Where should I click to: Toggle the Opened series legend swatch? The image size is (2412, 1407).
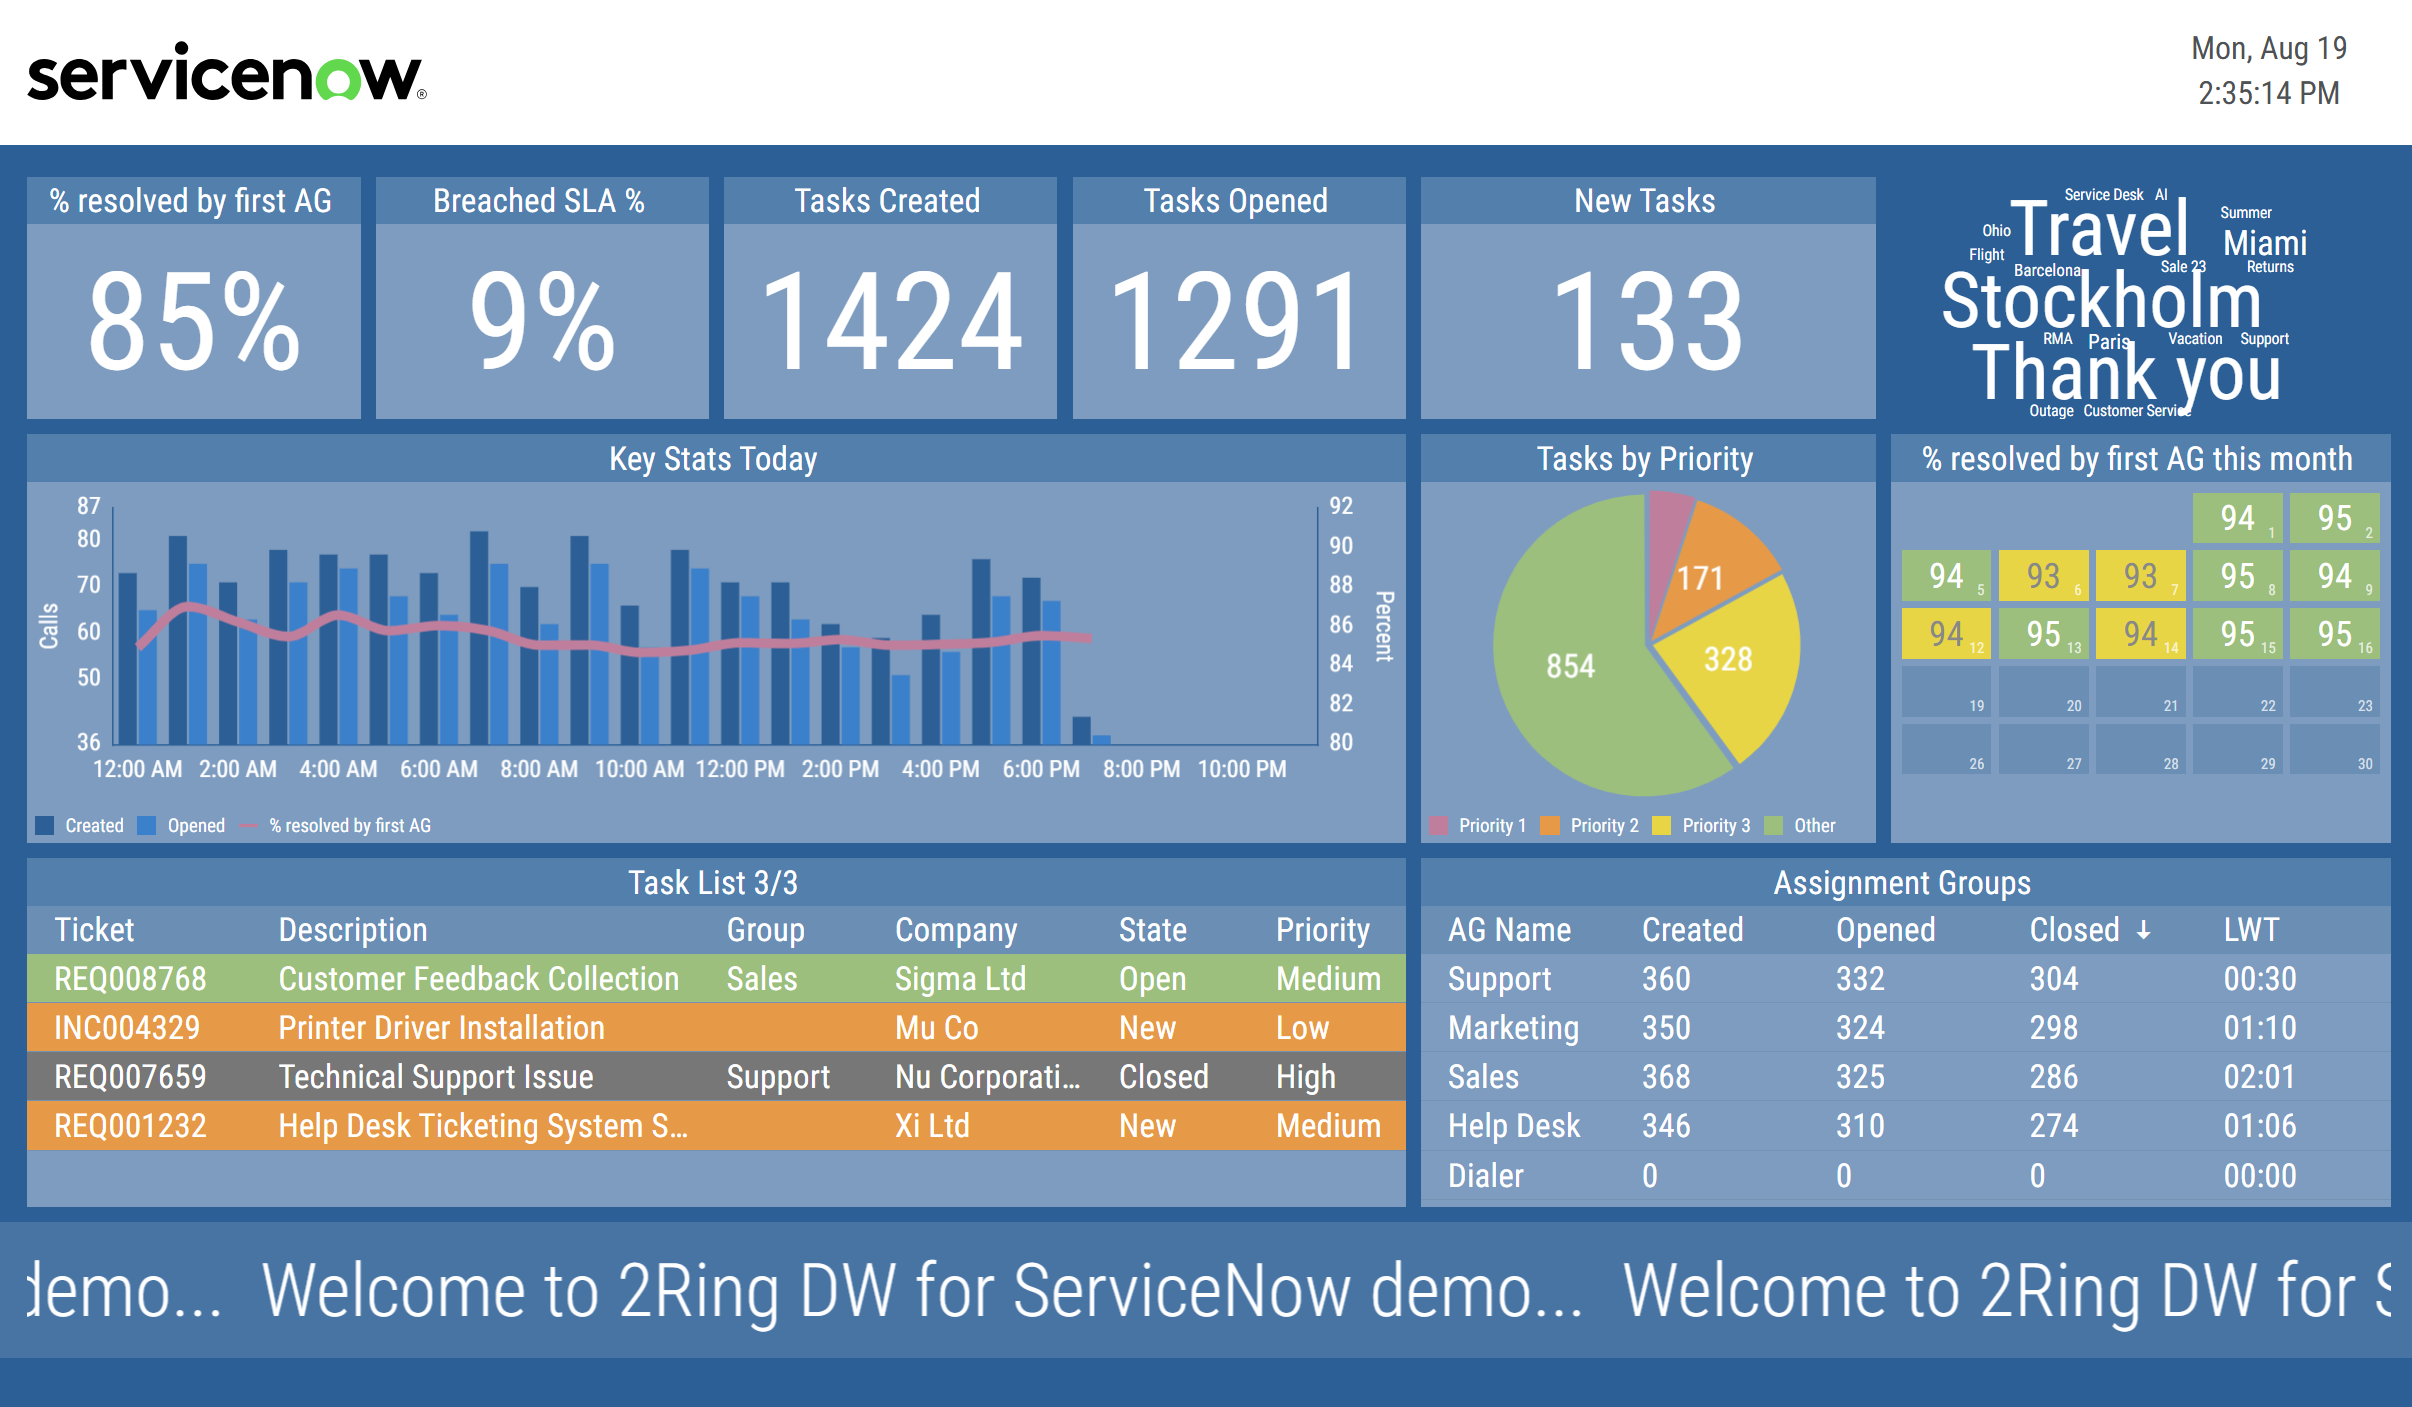point(147,826)
